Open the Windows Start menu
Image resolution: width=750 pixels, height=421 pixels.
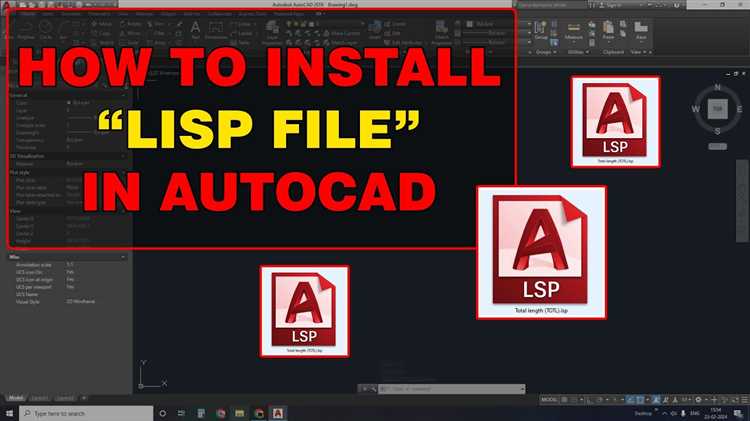(x=9, y=413)
